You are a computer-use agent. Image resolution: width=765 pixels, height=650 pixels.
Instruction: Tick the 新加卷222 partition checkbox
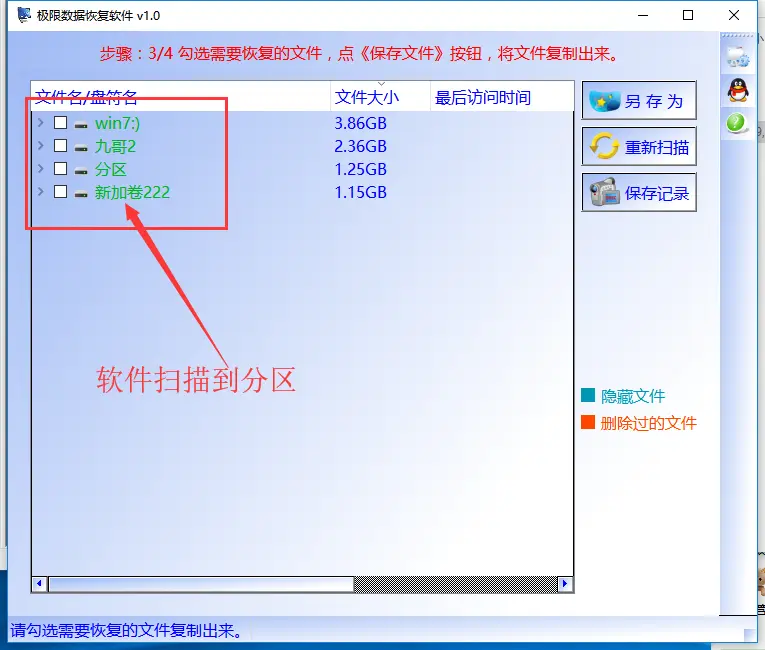[60, 191]
